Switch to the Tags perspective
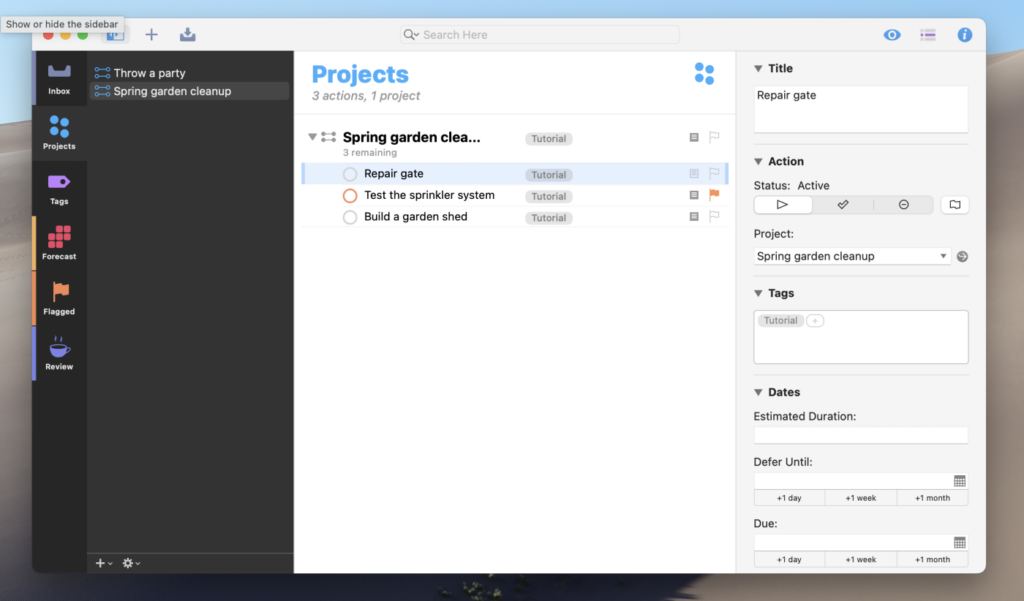The width and height of the screenshot is (1024, 601). pos(59,189)
